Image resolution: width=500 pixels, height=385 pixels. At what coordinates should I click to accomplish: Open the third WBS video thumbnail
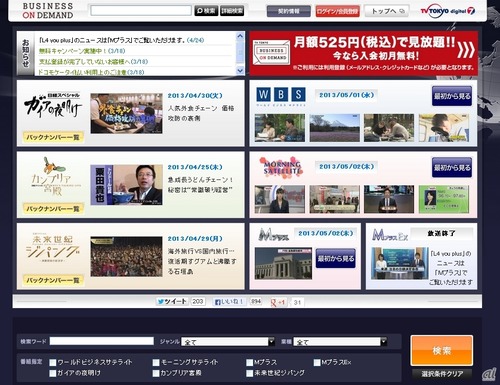(x=389, y=128)
